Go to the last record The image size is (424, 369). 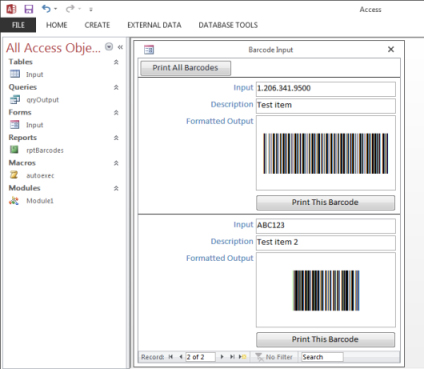[232, 357]
